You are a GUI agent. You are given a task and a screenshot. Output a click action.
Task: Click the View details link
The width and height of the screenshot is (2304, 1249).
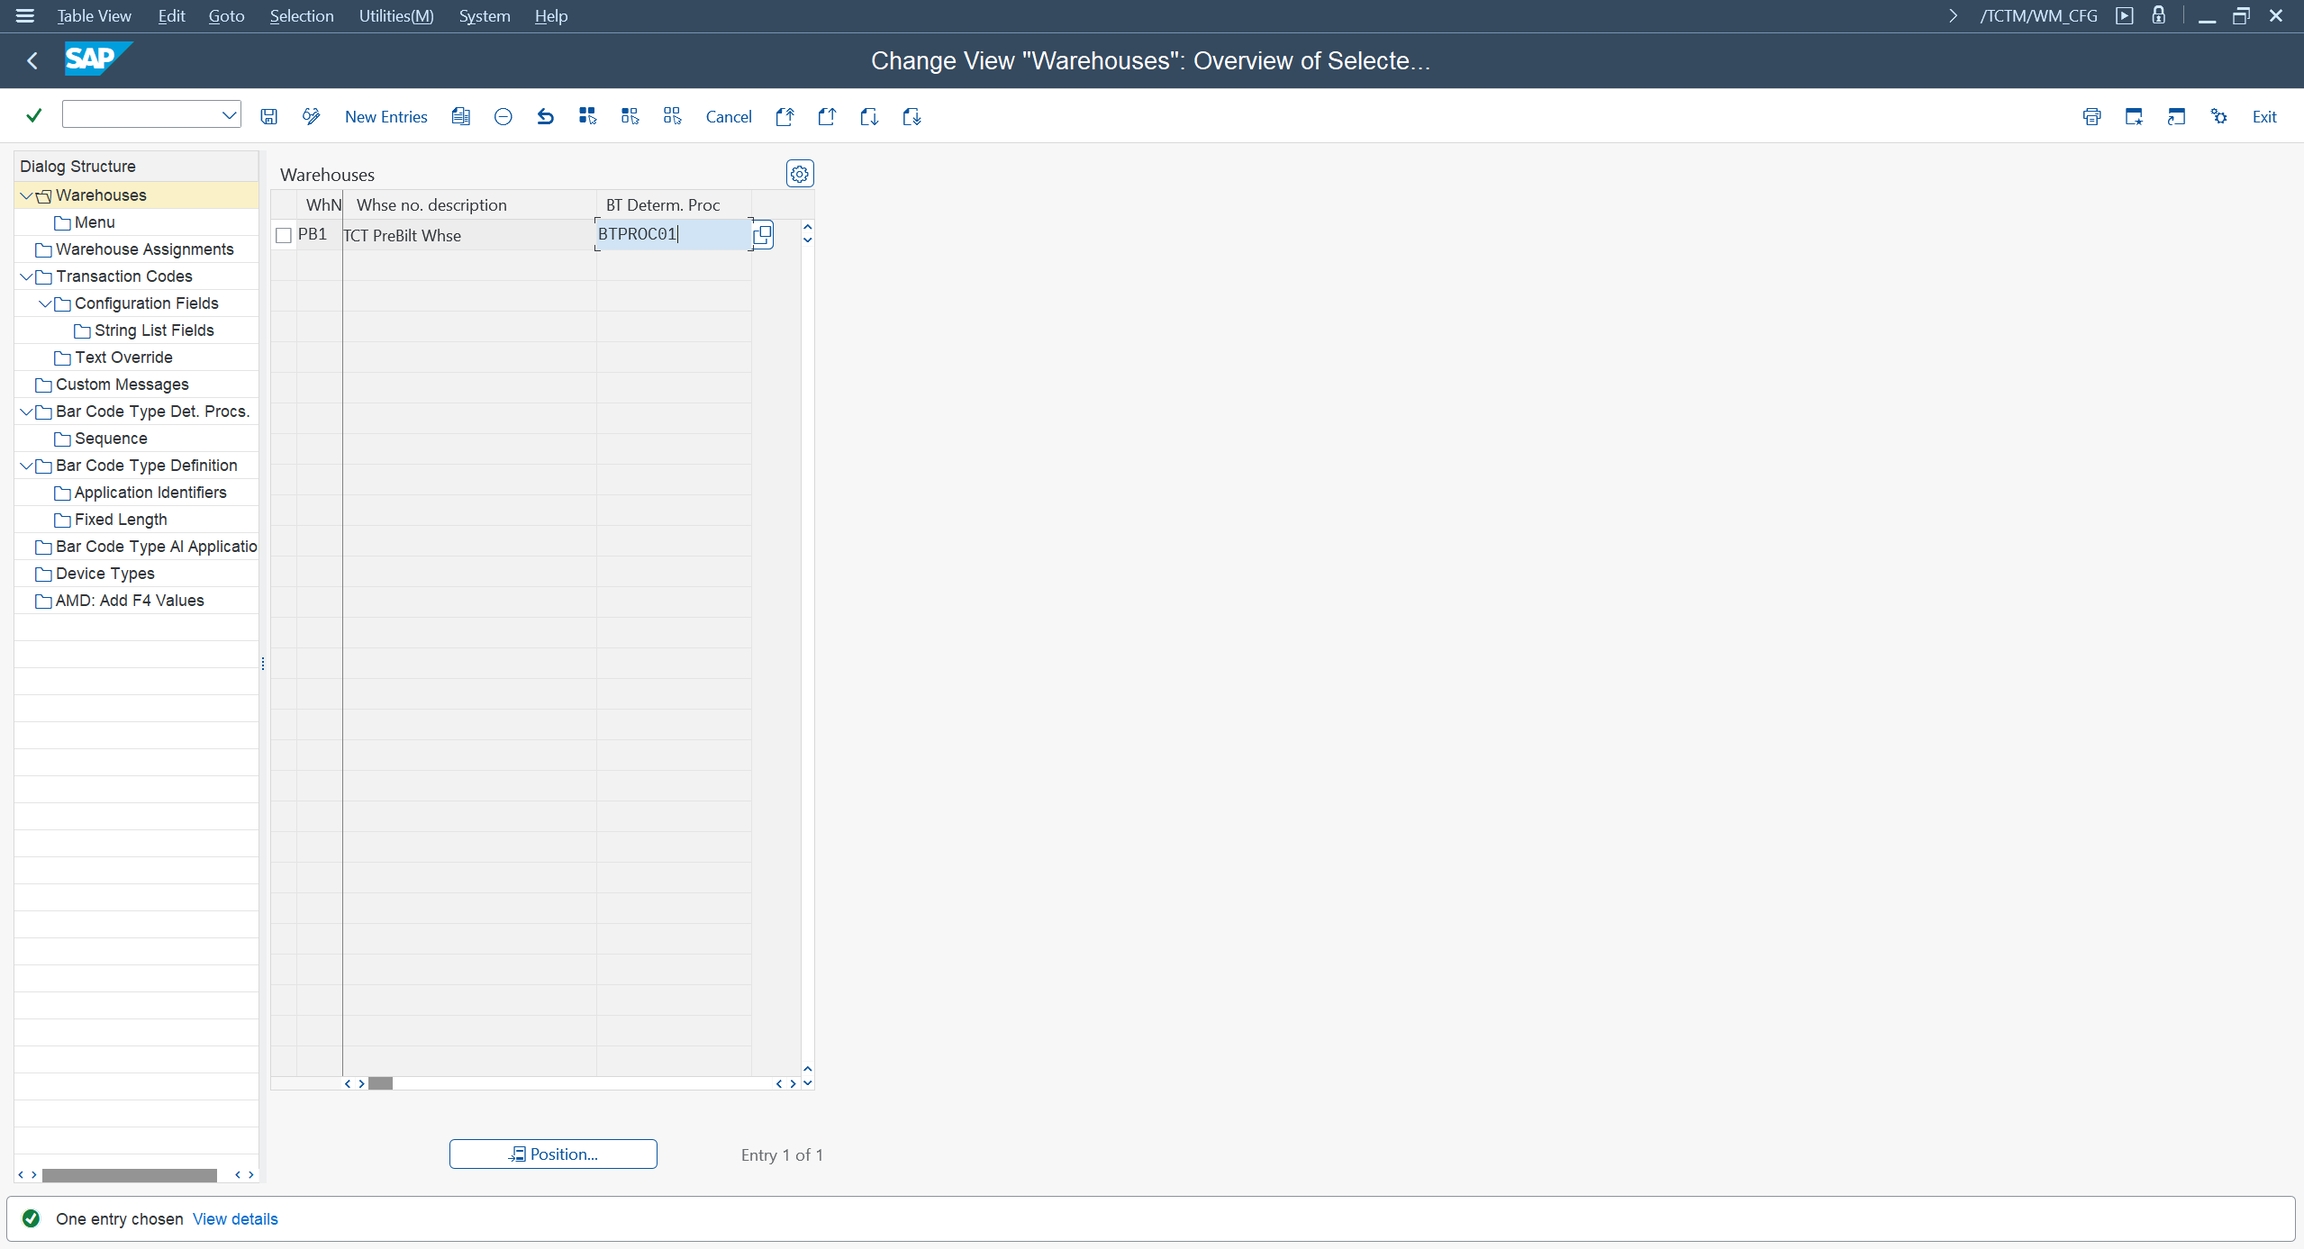235,1219
